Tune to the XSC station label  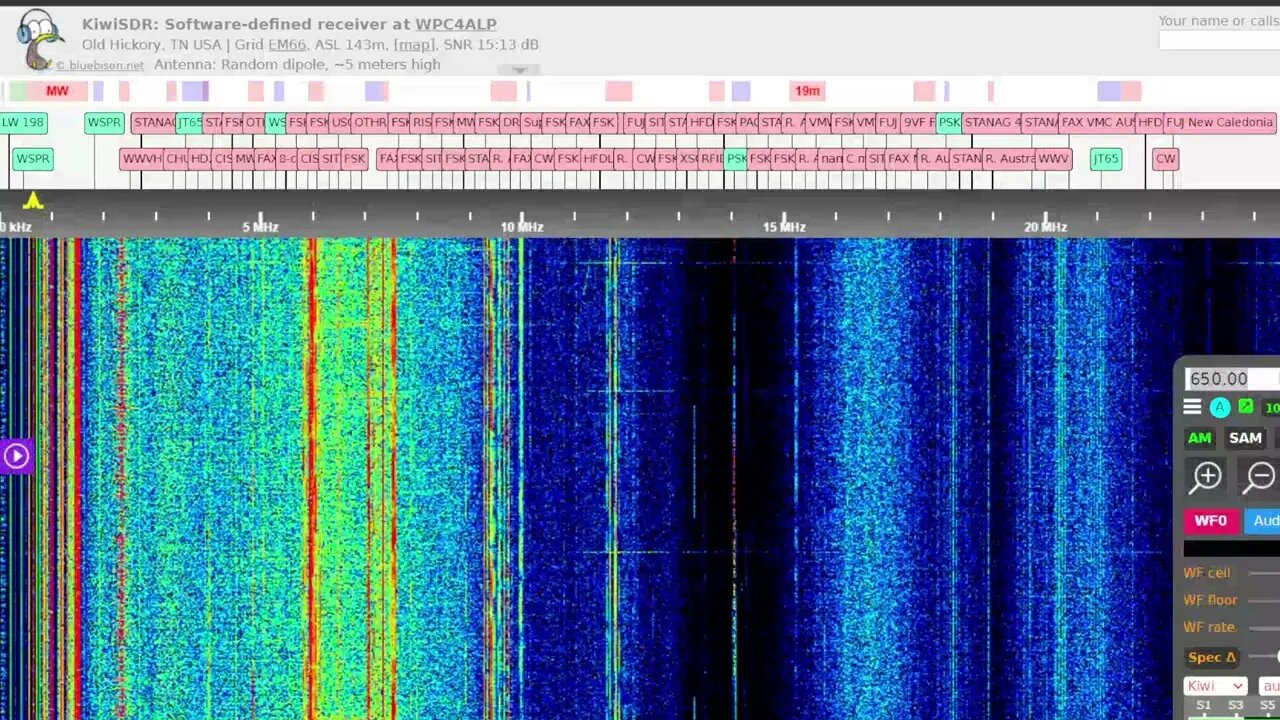[688, 159]
